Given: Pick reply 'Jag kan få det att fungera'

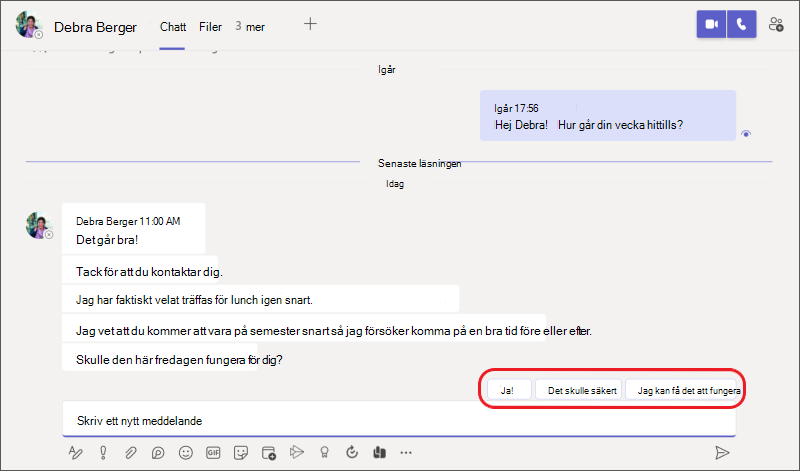Looking at the screenshot, I should click(x=687, y=390).
